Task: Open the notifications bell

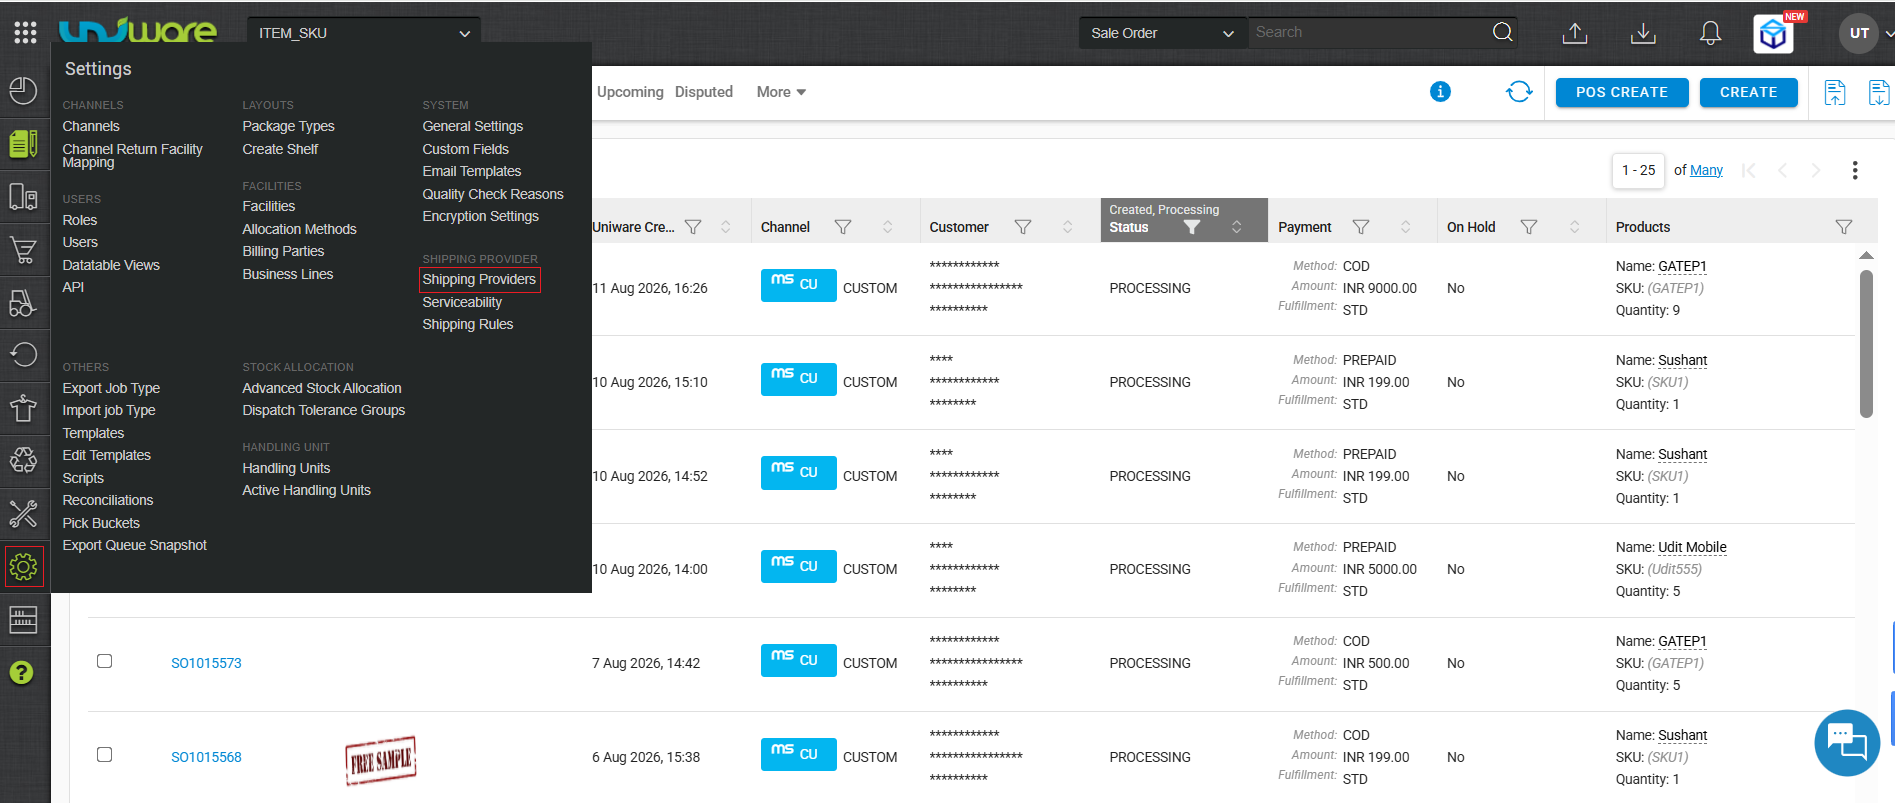Action: [1711, 33]
